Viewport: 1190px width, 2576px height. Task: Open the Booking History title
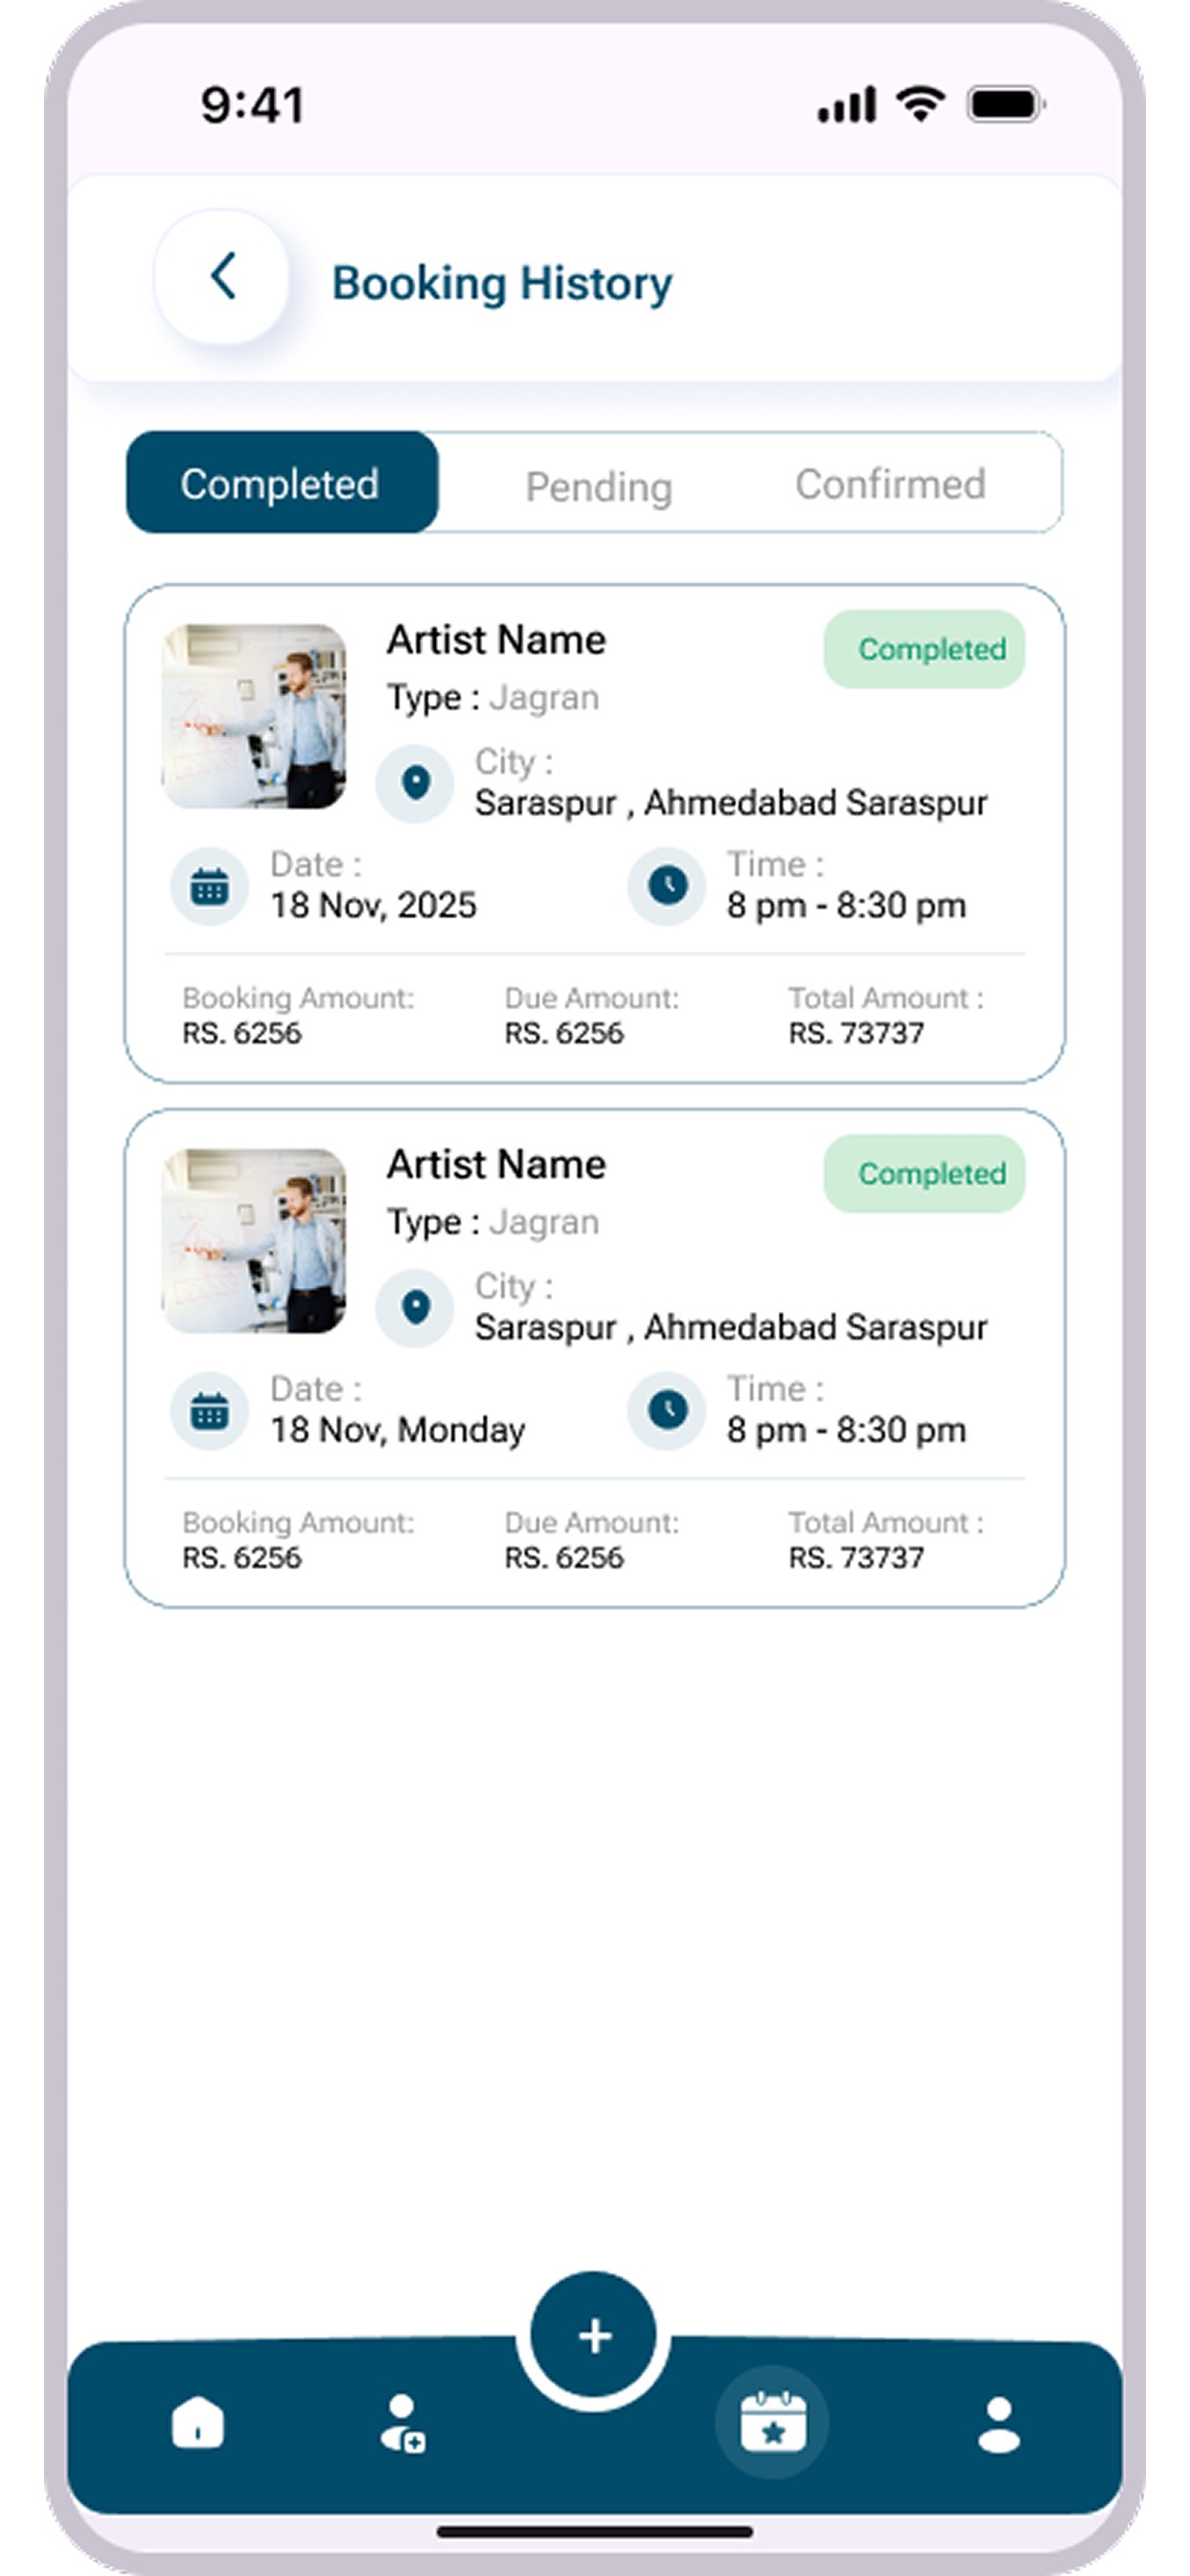point(502,283)
